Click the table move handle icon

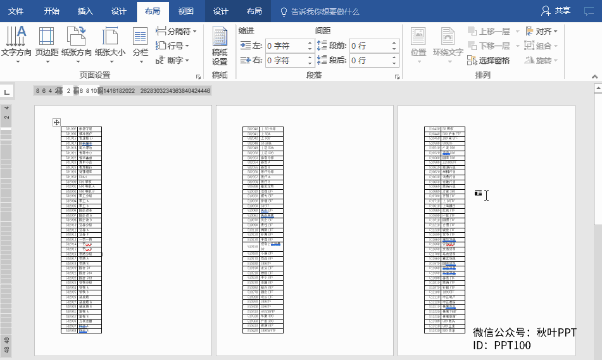pos(56,122)
